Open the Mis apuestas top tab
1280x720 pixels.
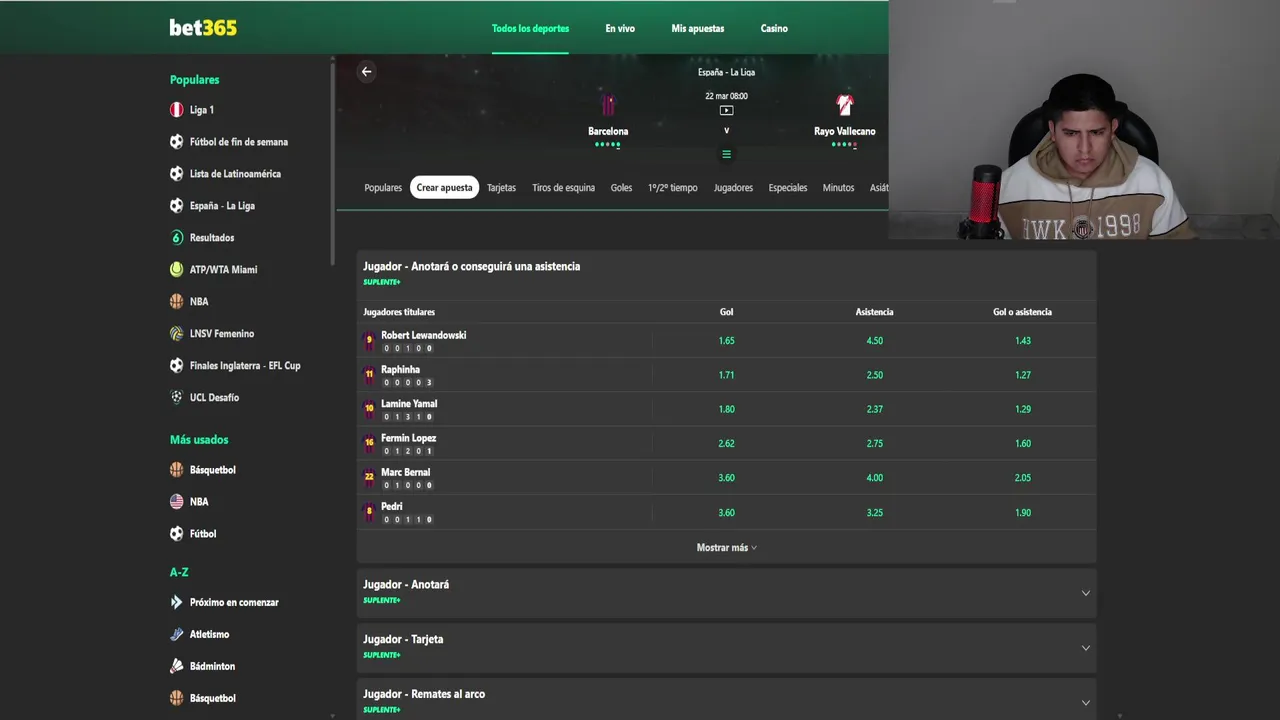point(698,29)
